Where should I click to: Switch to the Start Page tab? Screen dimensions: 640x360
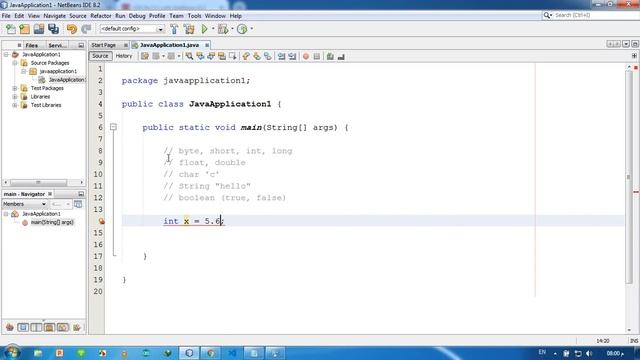104,45
